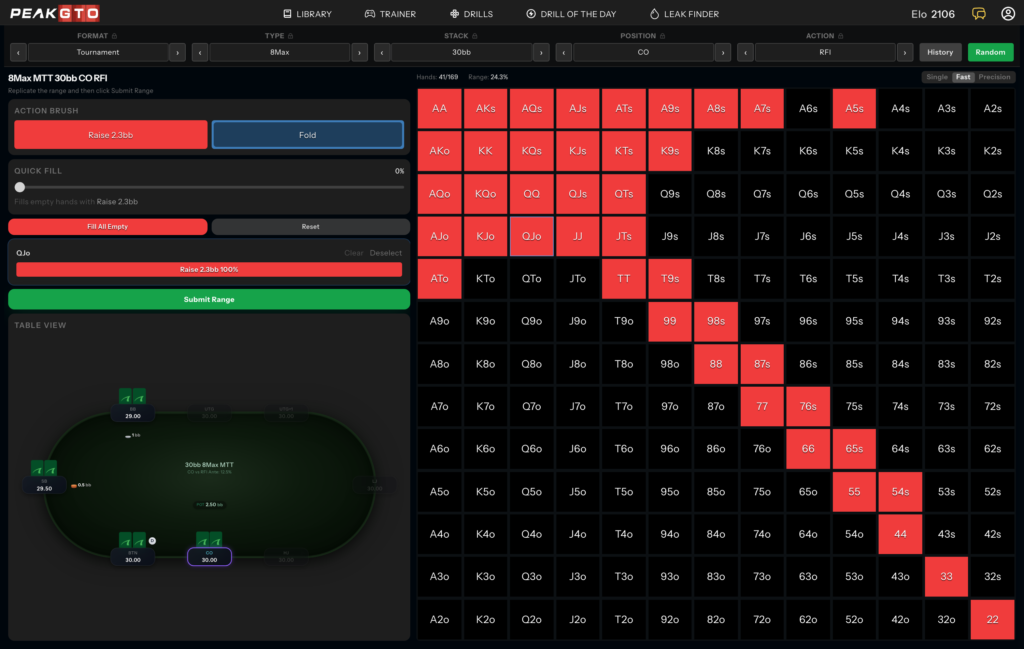Toggle the 54s hand cell
The width and height of the screenshot is (1024, 649).
coord(900,492)
